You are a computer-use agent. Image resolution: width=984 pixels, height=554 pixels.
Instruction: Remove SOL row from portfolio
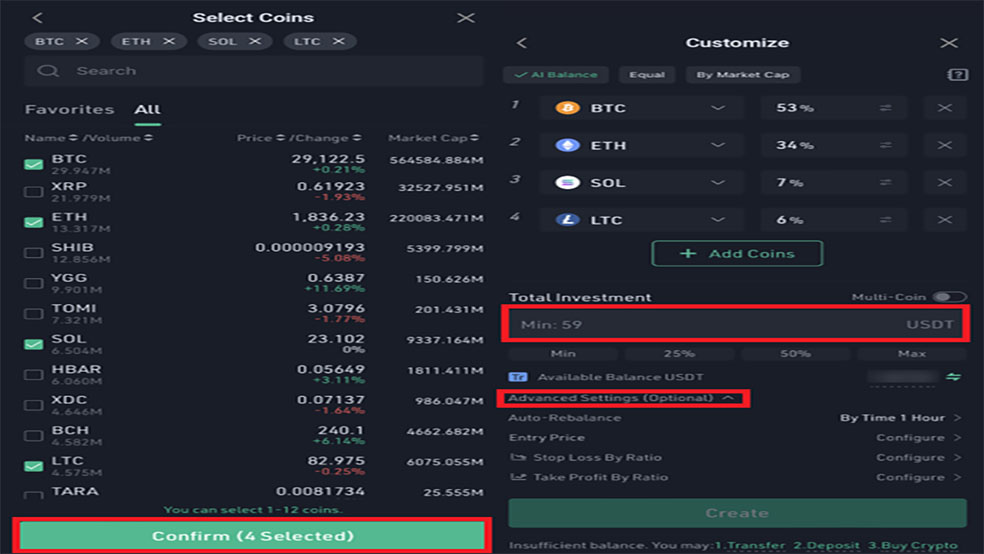[x=944, y=183]
